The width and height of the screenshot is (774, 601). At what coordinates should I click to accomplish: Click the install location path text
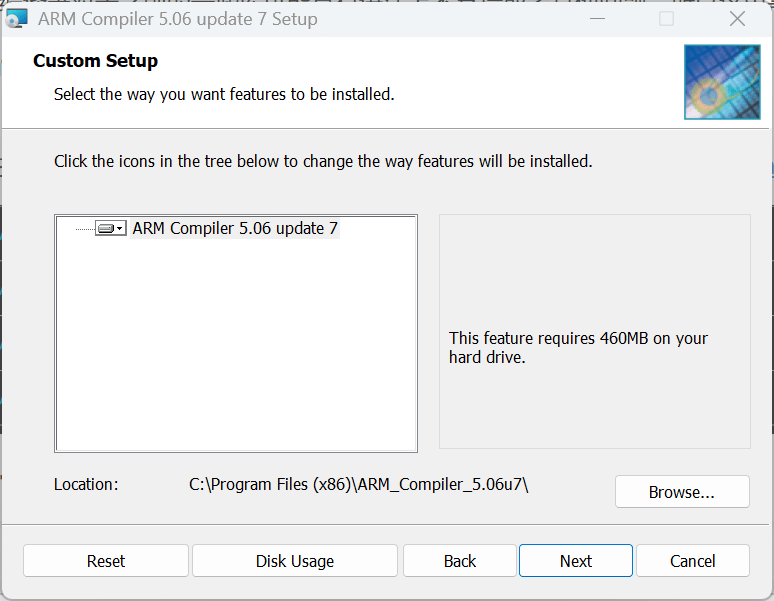point(358,485)
